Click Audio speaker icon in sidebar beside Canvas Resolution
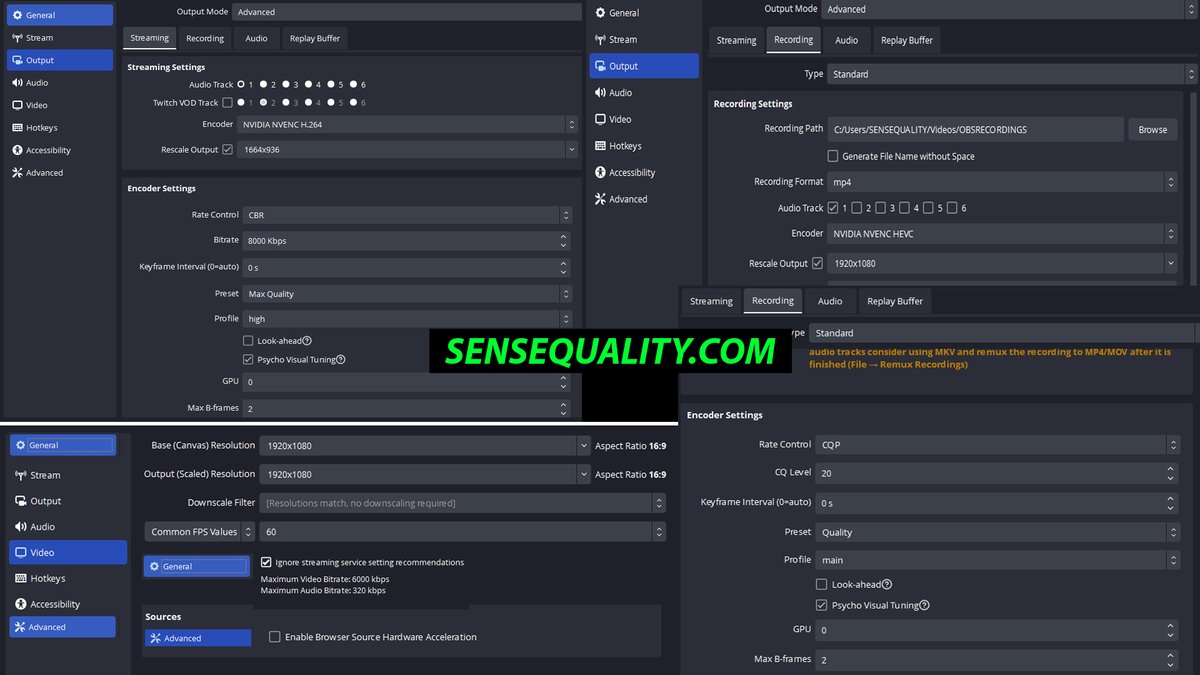1200x675 pixels. click(x=21, y=527)
